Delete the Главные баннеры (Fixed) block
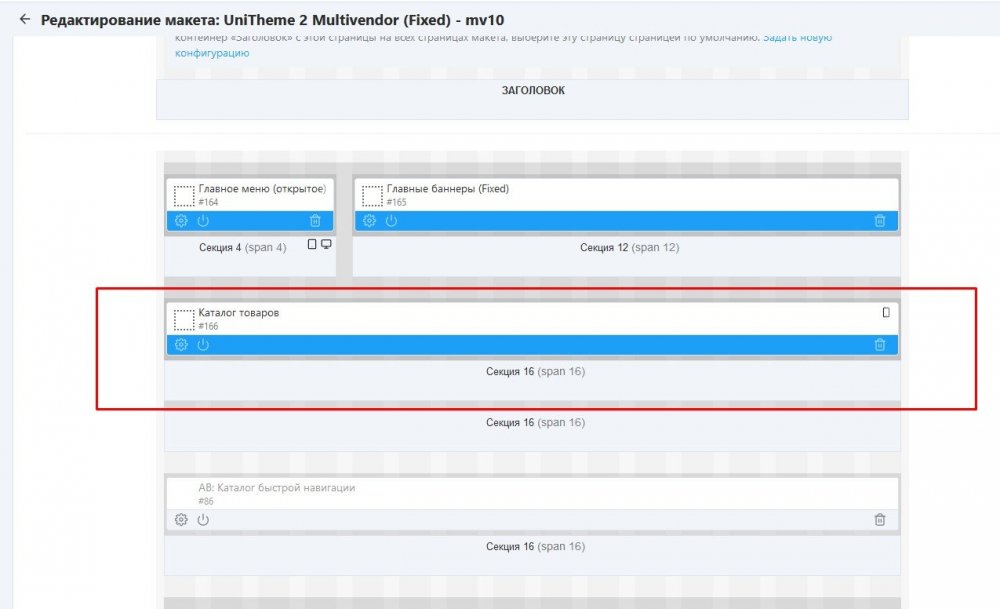This screenshot has height=609, width=1000. 880,221
